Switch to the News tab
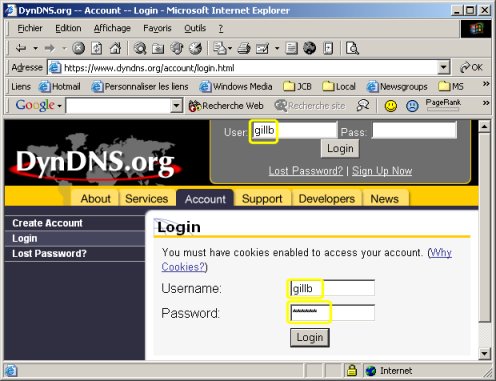 click(x=385, y=198)
